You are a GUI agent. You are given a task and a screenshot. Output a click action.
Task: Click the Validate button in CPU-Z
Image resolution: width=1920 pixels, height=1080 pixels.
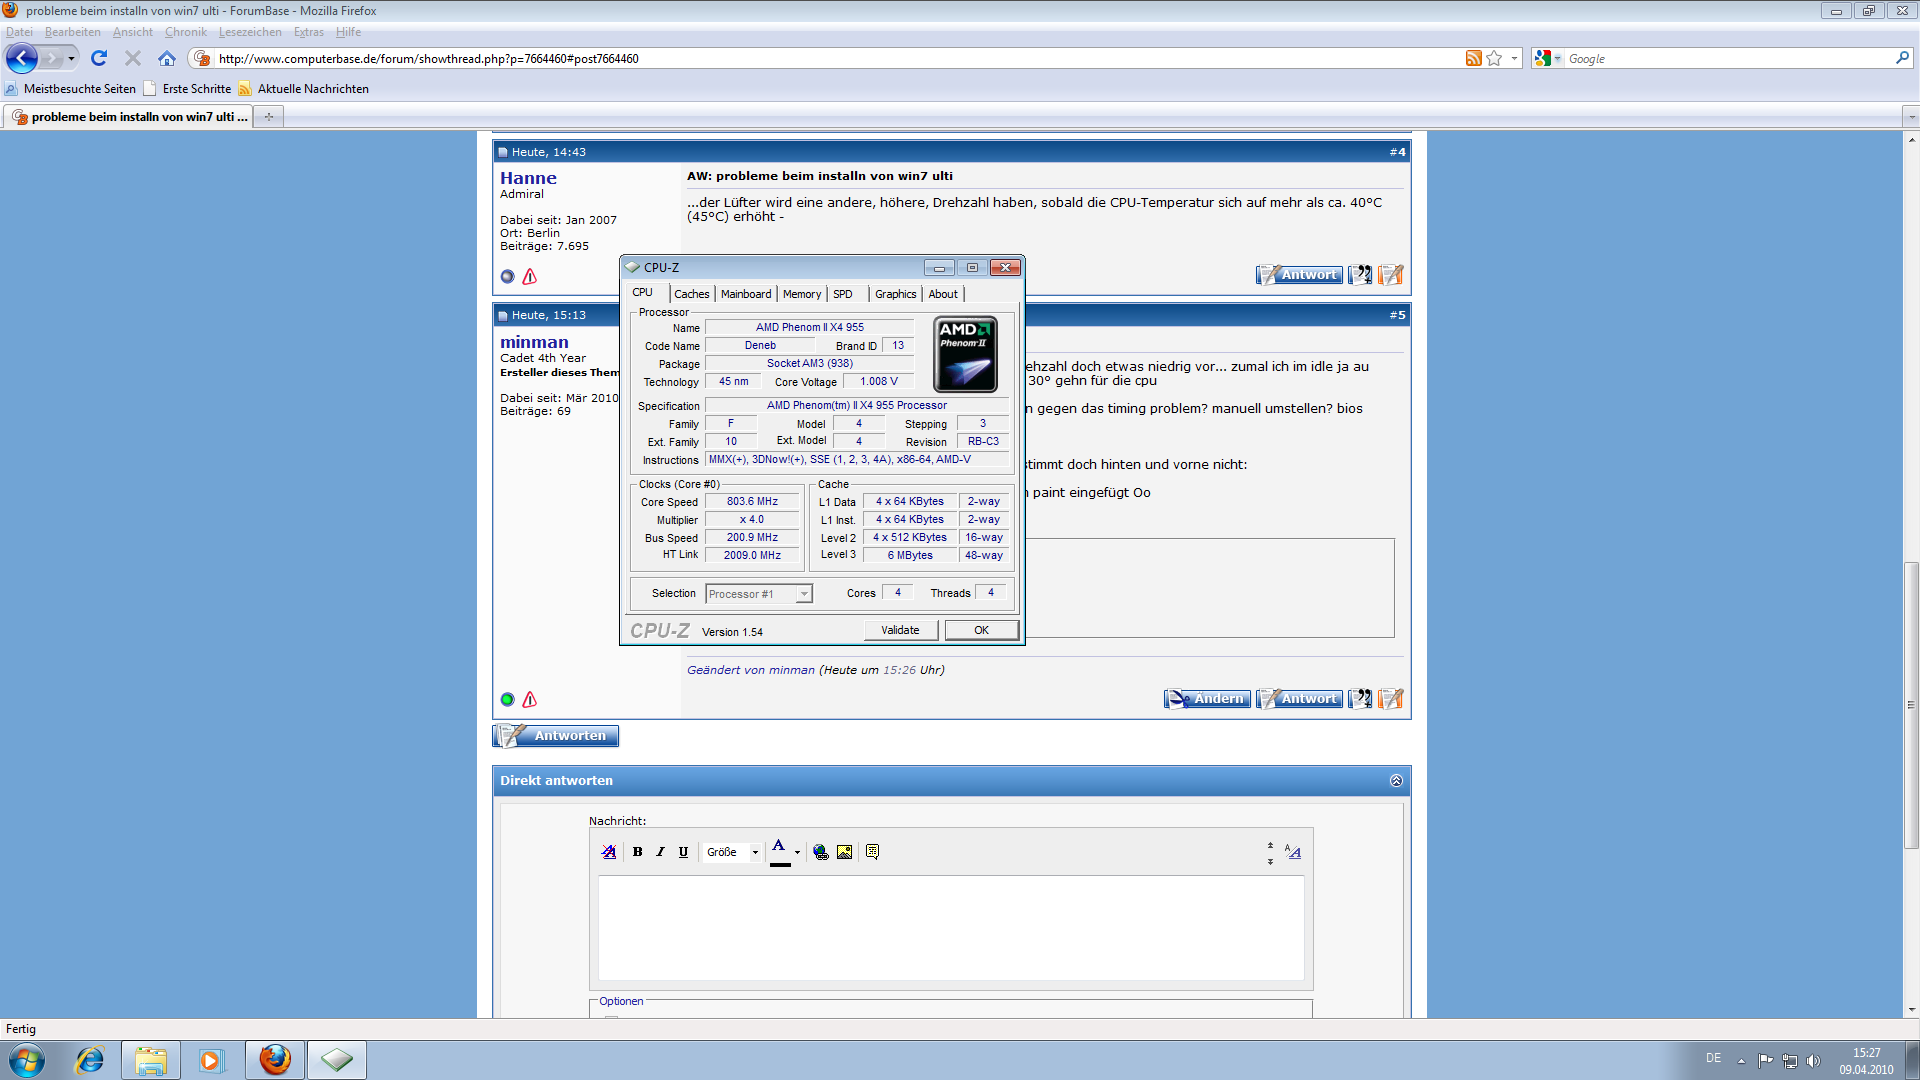[900, 630]
